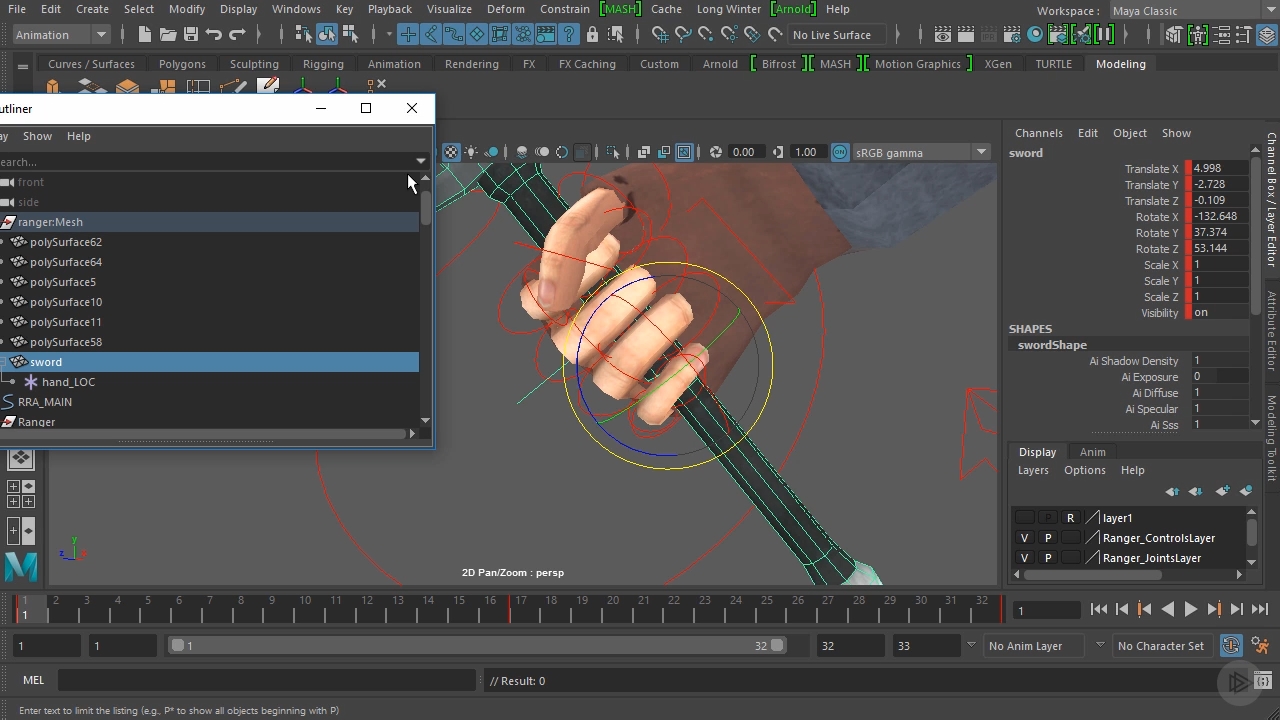Viewport: 1280px width, 720px height.
Task: Click the help question mark selection mask icon
Action: [569, 34]
